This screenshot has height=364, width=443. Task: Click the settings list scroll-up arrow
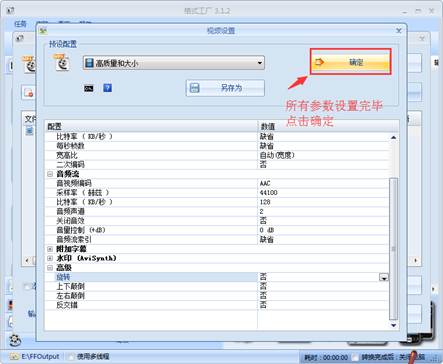click(x=393, y=137)
